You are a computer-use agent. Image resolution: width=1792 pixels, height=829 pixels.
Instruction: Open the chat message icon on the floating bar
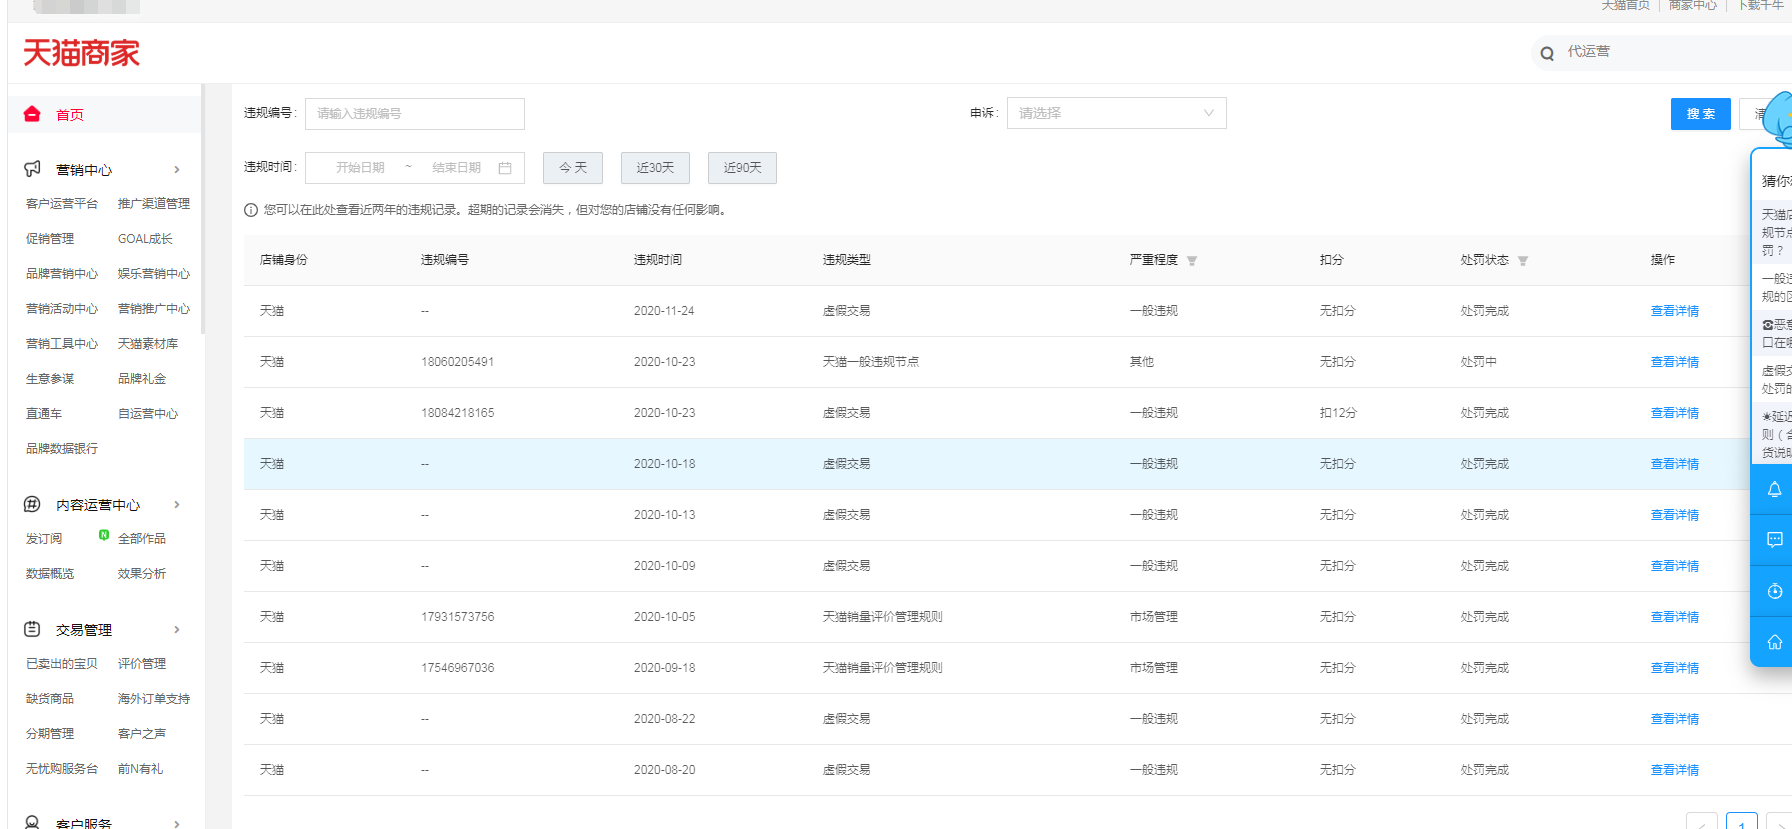click(1774, 540)
